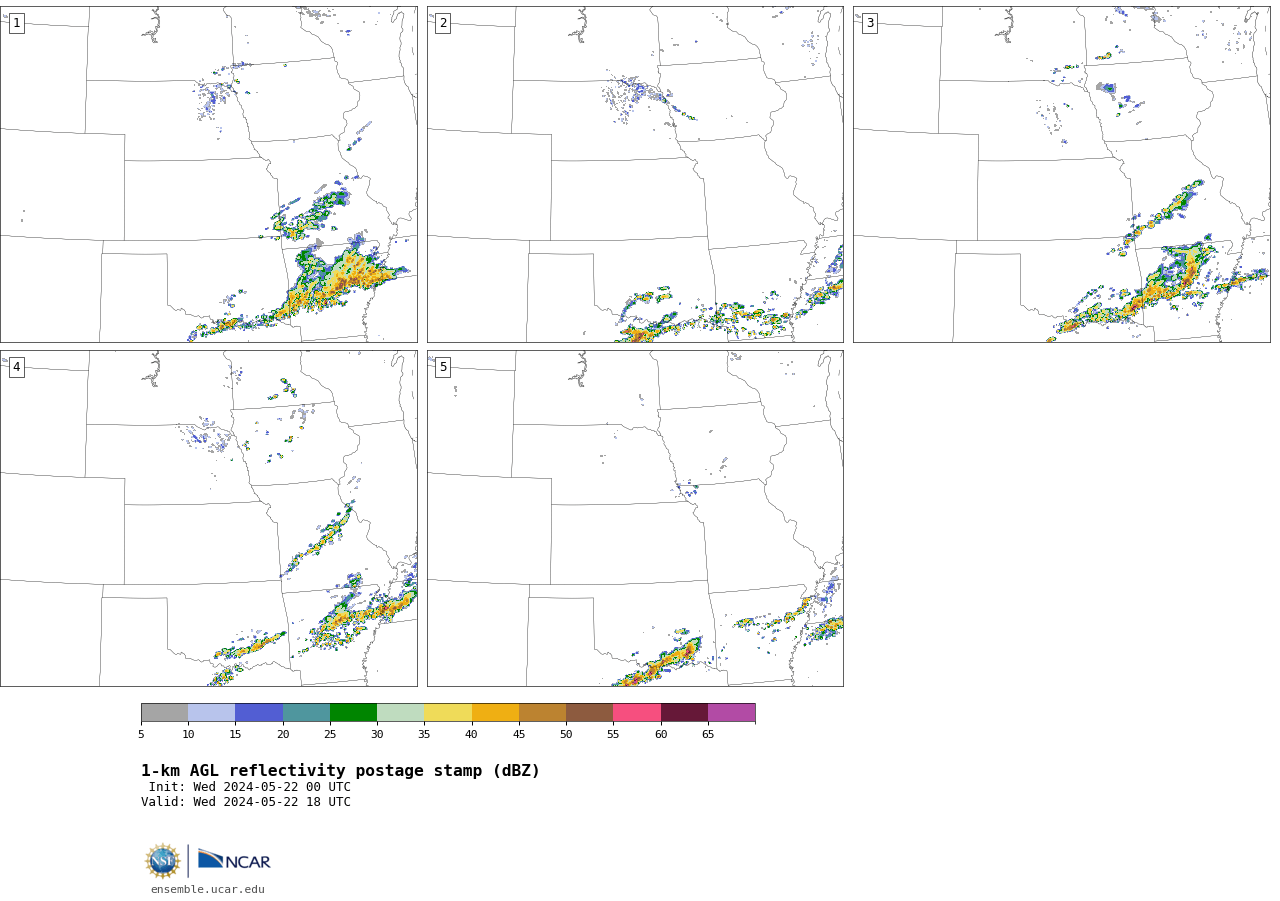The width and height of the screenshot is (1280, 901).
Task: Click the NCAR logo
Action: pyautogui.click(x=234, y=861)
